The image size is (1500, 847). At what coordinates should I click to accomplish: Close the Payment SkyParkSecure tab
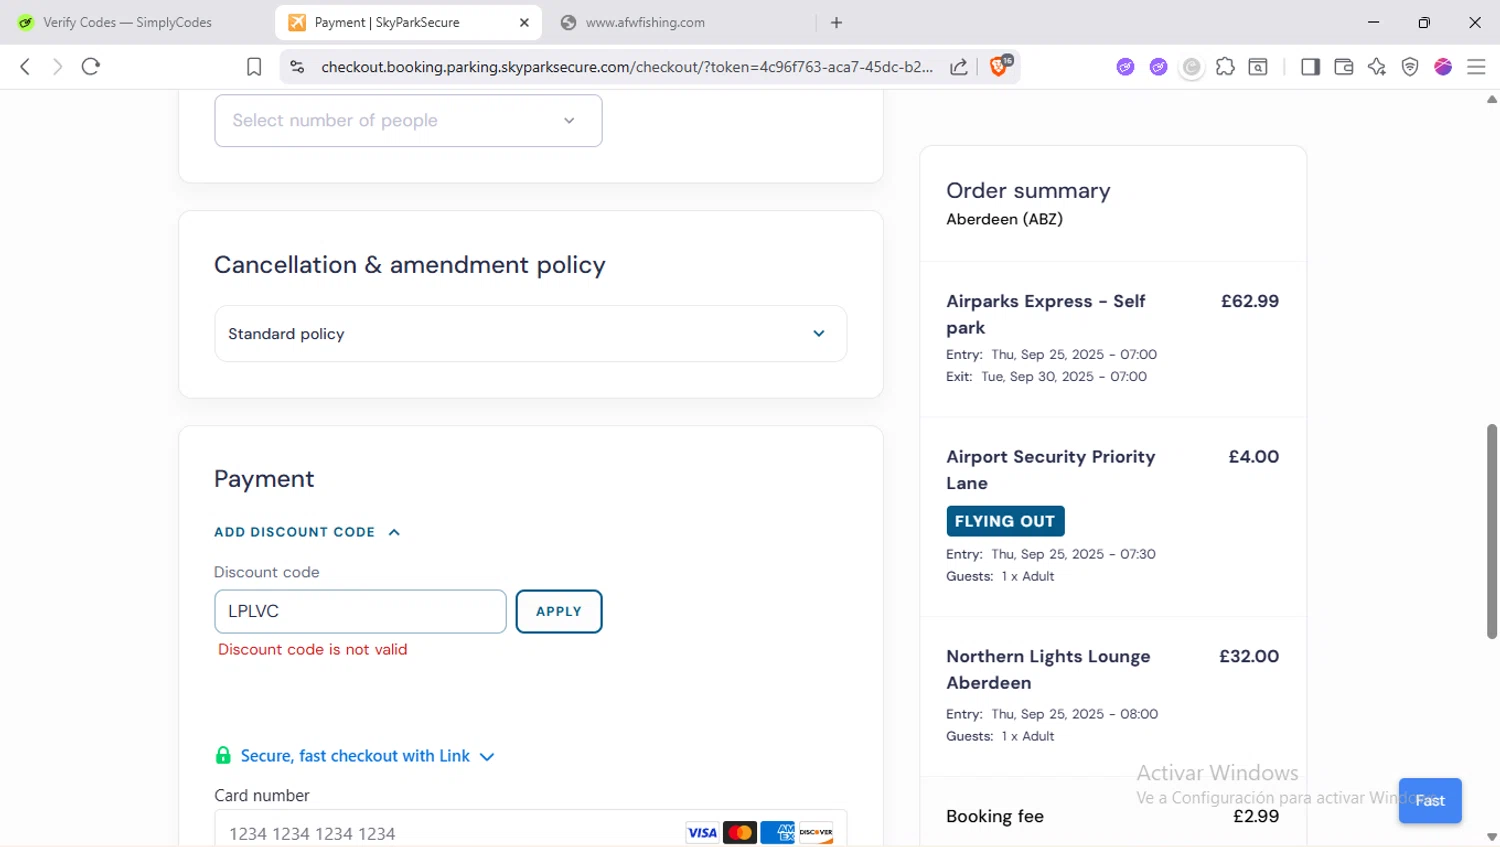click(524, 22)
